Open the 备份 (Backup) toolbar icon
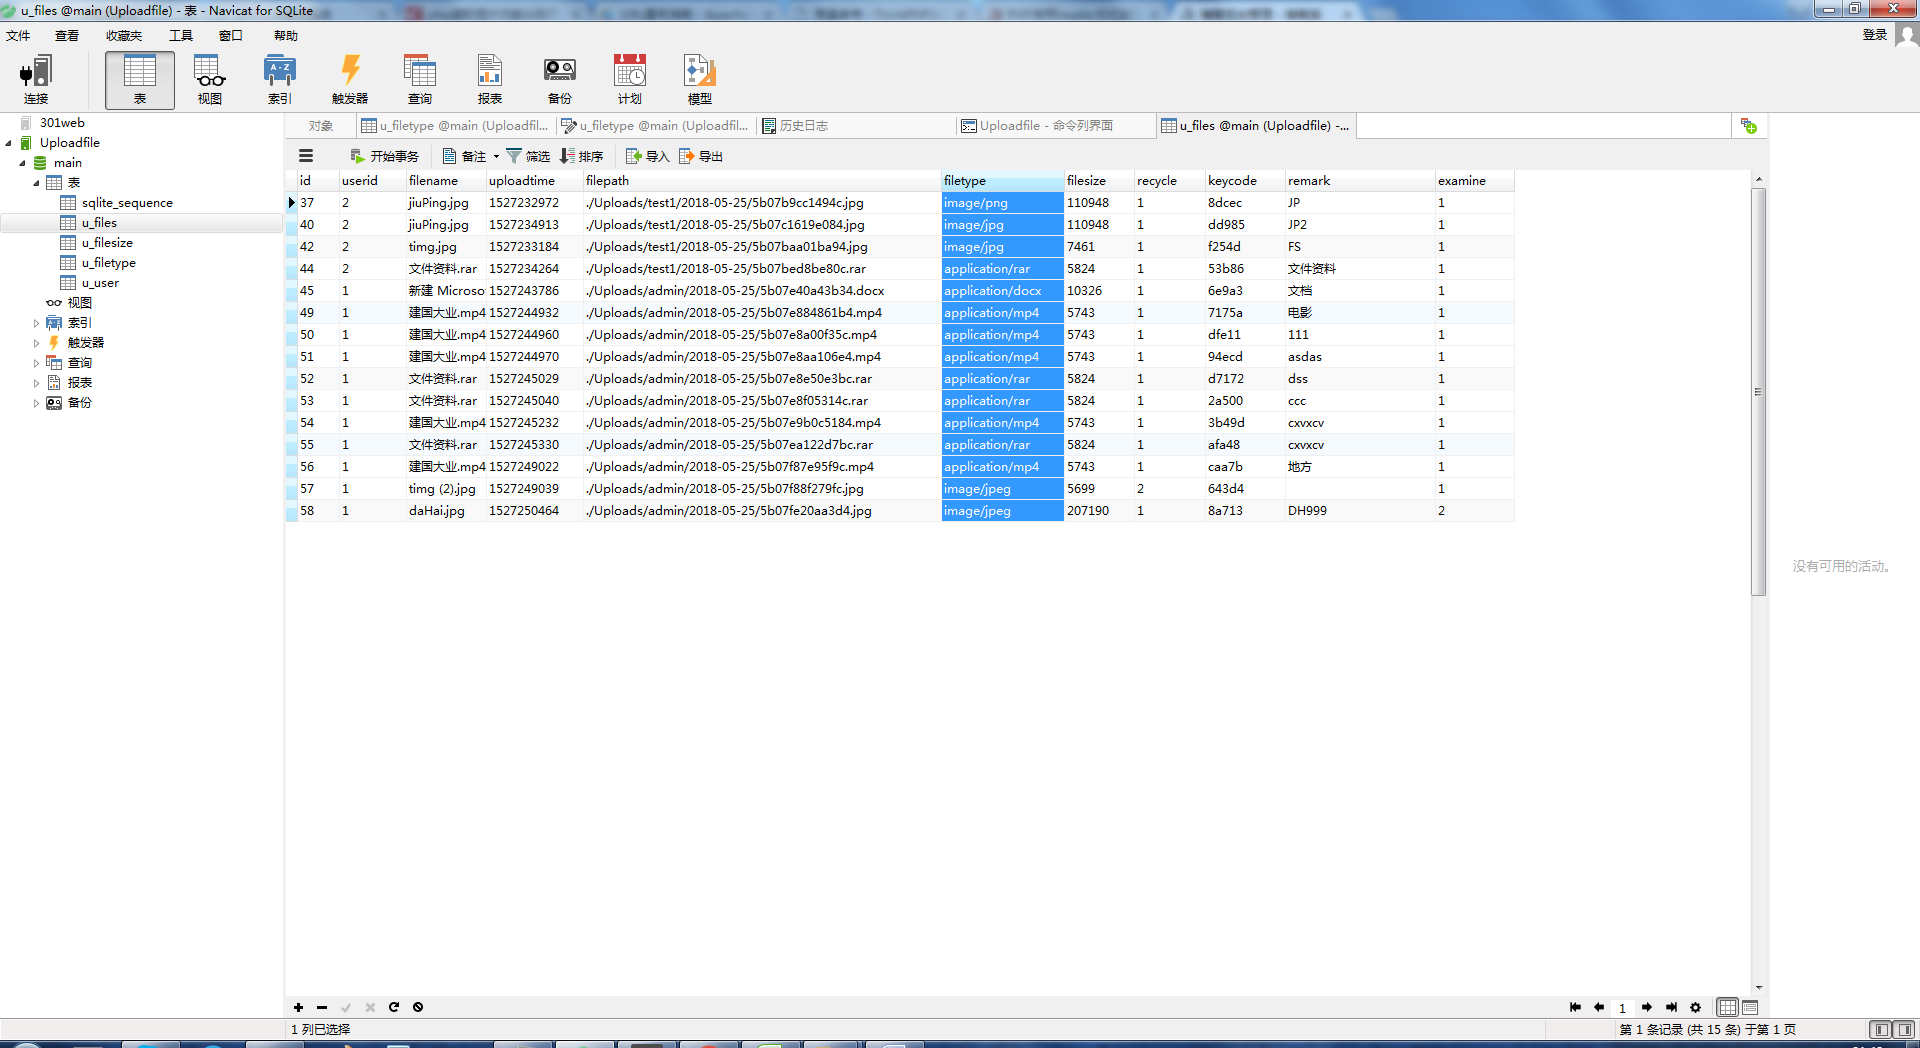 (x=560, y=80)
